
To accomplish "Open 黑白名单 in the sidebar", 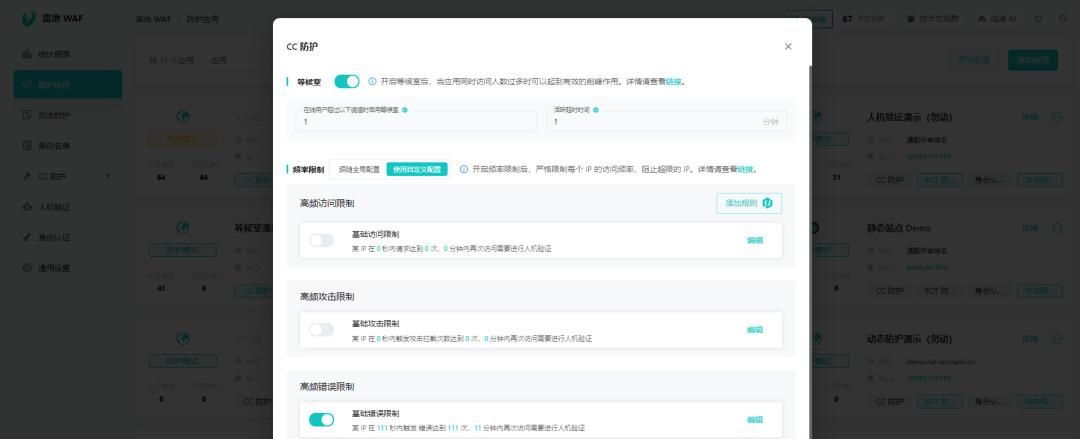I will click(68, 145).
